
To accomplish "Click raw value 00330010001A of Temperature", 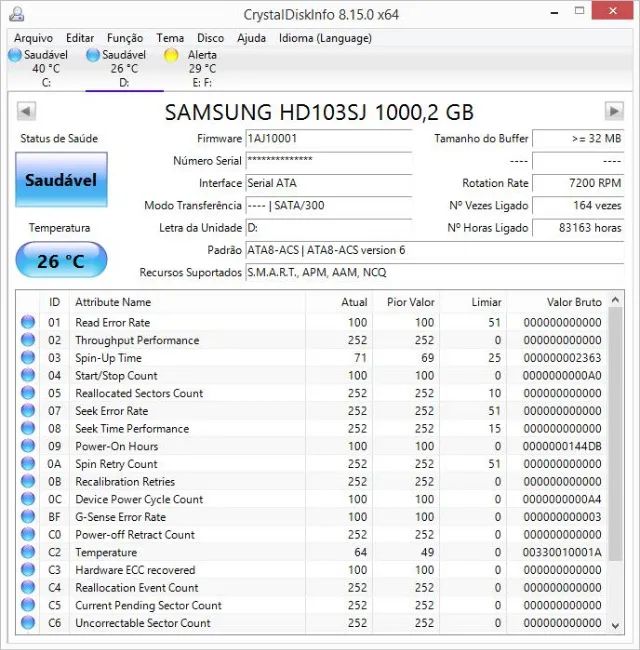I will [x=562, y=552].
